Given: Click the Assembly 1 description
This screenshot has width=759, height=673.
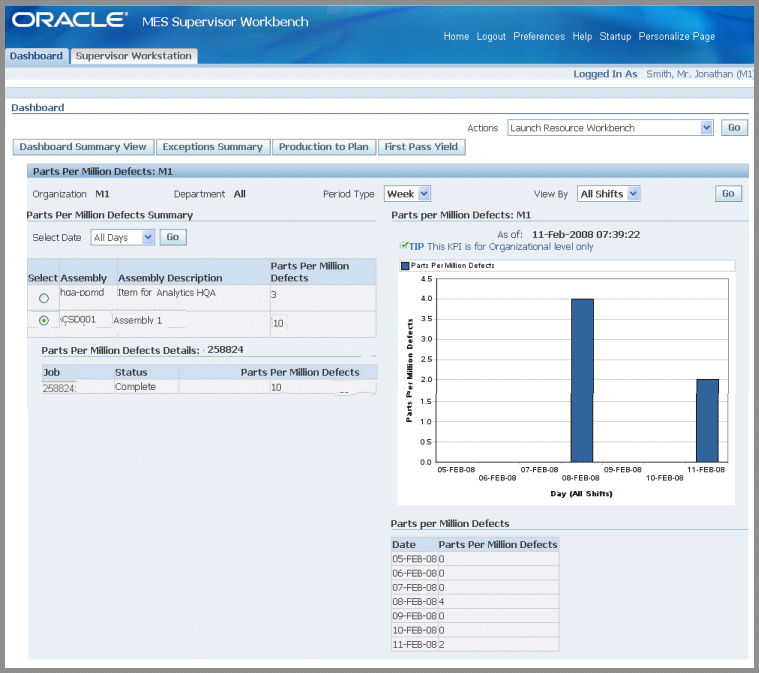Looking at the screenshot, I should [x=137, y=321].
